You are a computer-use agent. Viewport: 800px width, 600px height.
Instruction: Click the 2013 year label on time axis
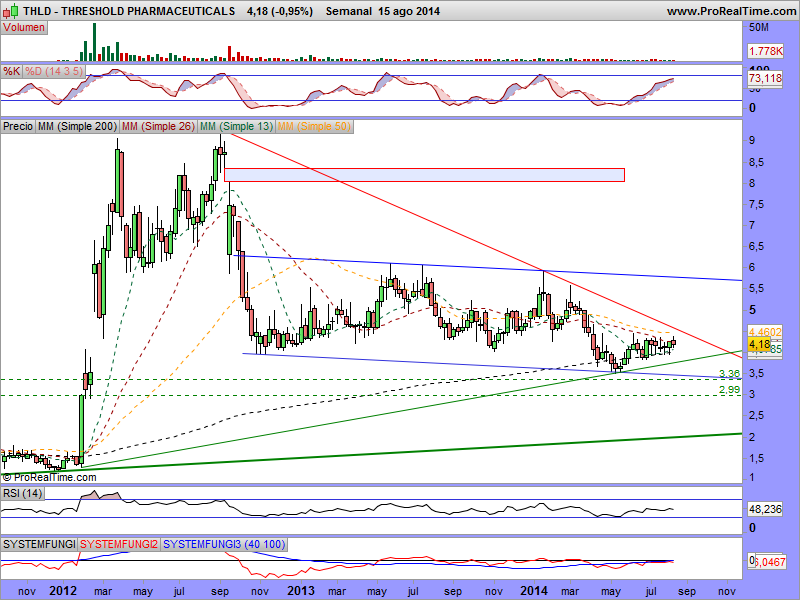tap(301, 591)
